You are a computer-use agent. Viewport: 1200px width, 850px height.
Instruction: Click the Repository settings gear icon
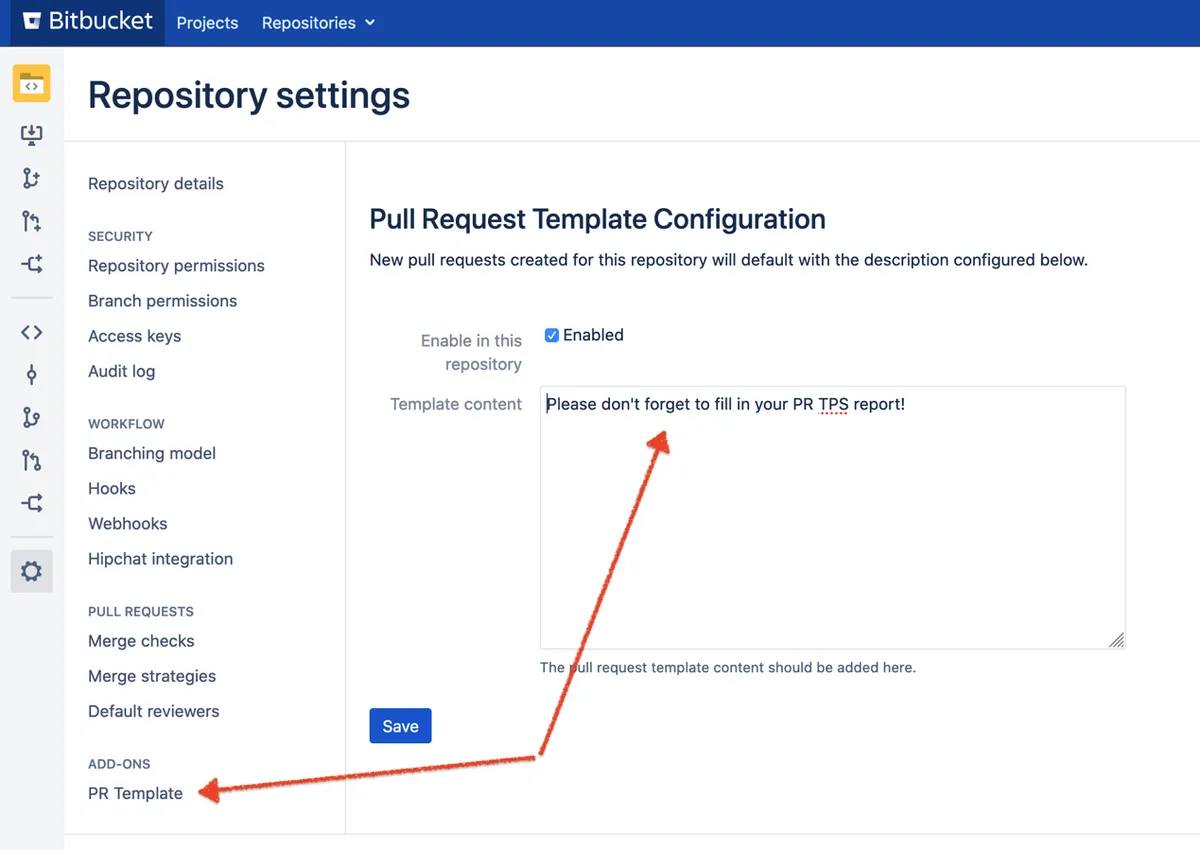click(32, 571)
